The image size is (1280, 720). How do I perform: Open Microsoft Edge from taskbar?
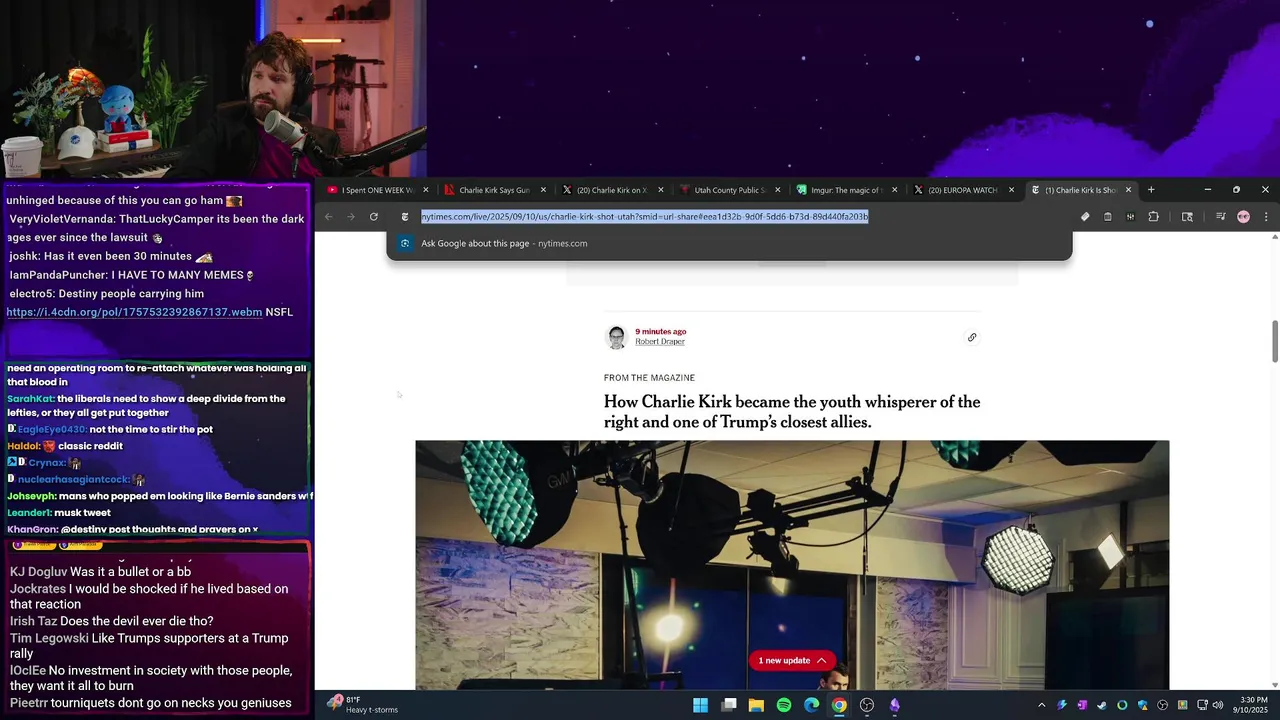[x=812, y=705]
